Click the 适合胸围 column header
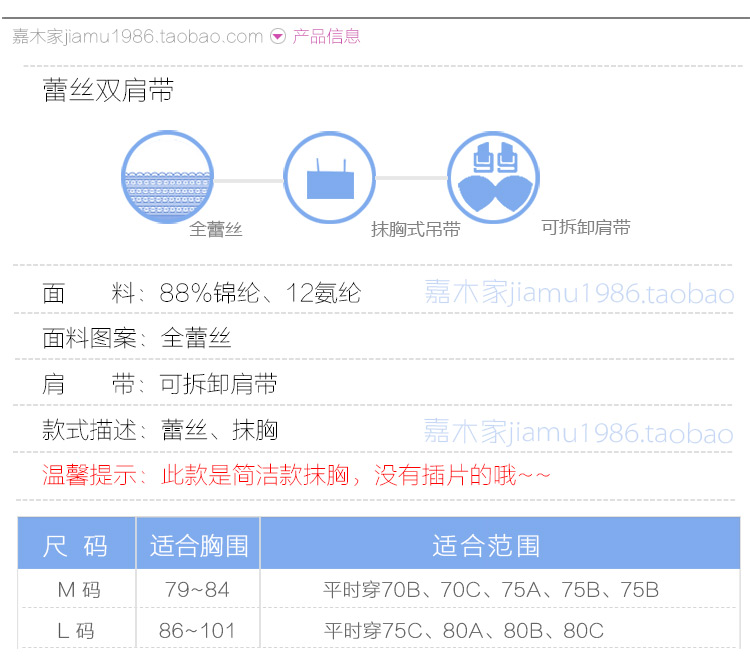The height and width of the screenshot is (661, 750). (198, 545)
